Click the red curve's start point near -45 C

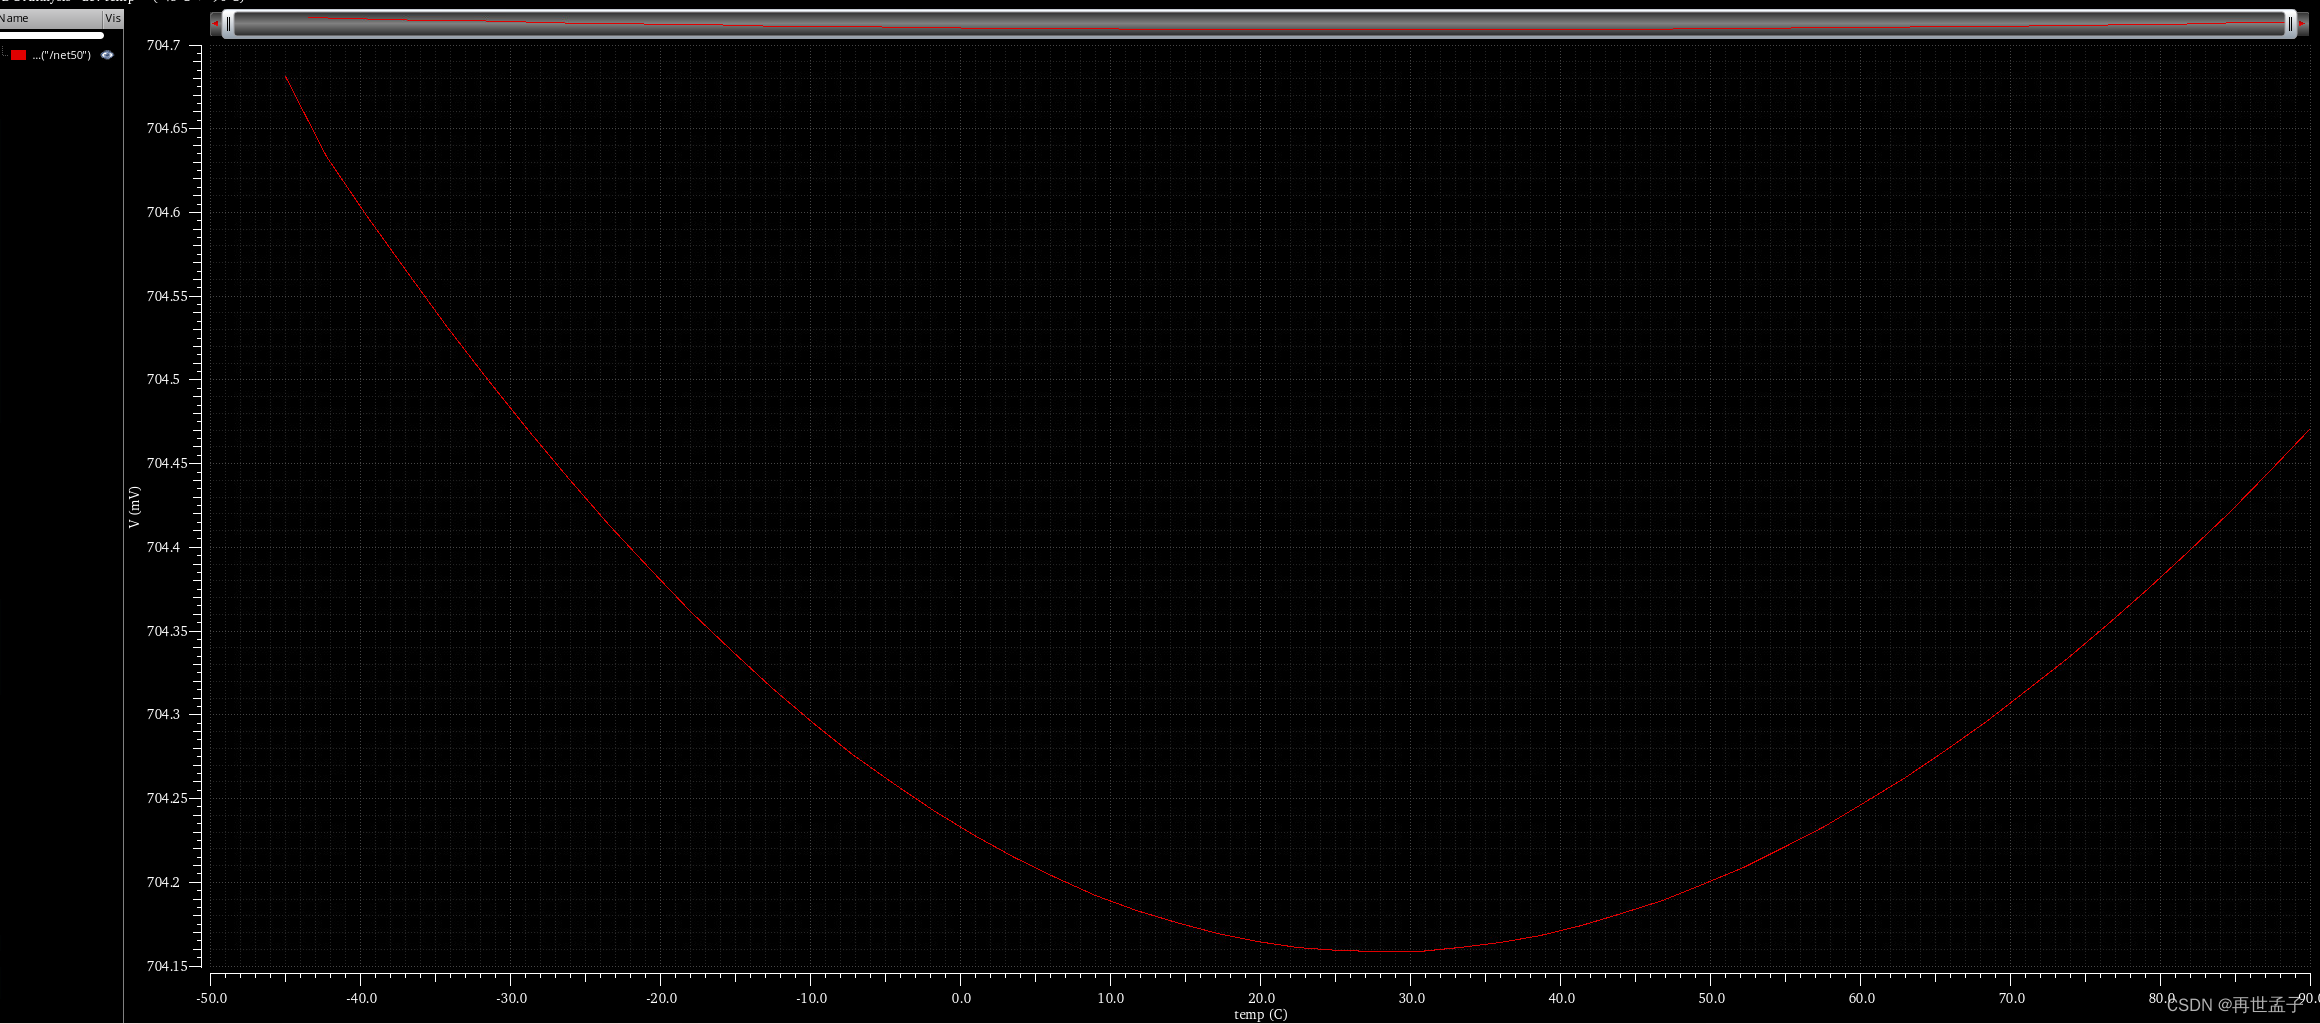(286, 76)
